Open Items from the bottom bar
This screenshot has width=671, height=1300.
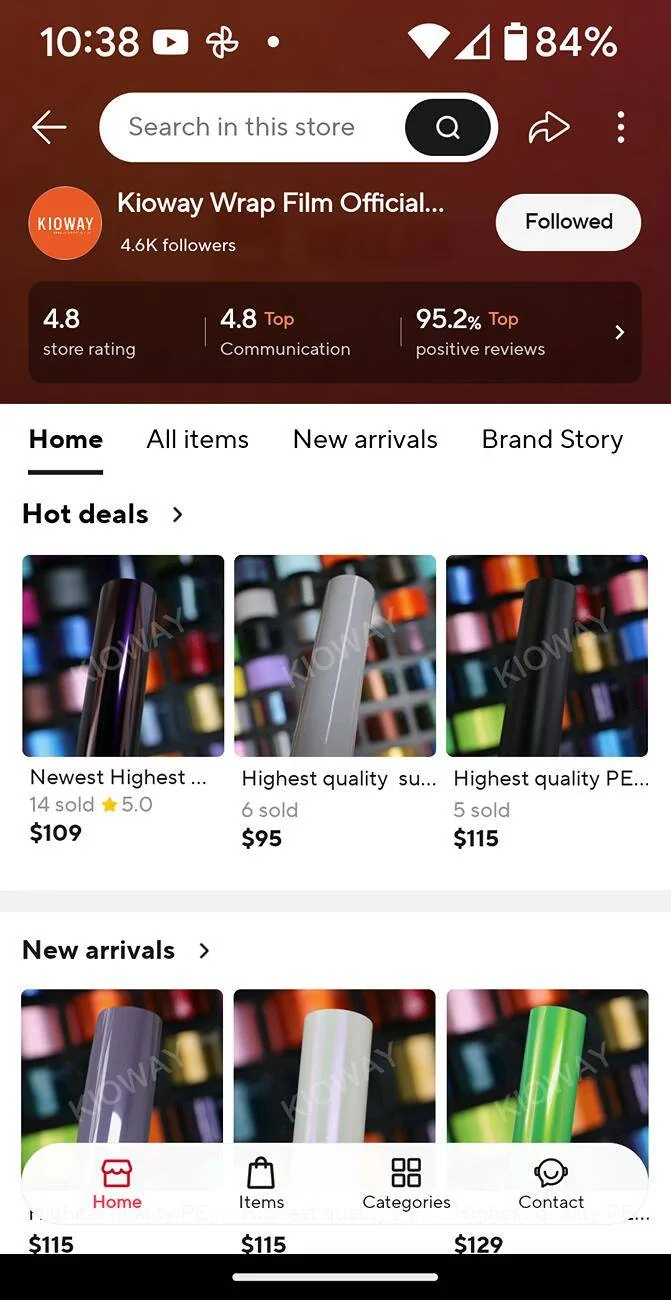261,1185
